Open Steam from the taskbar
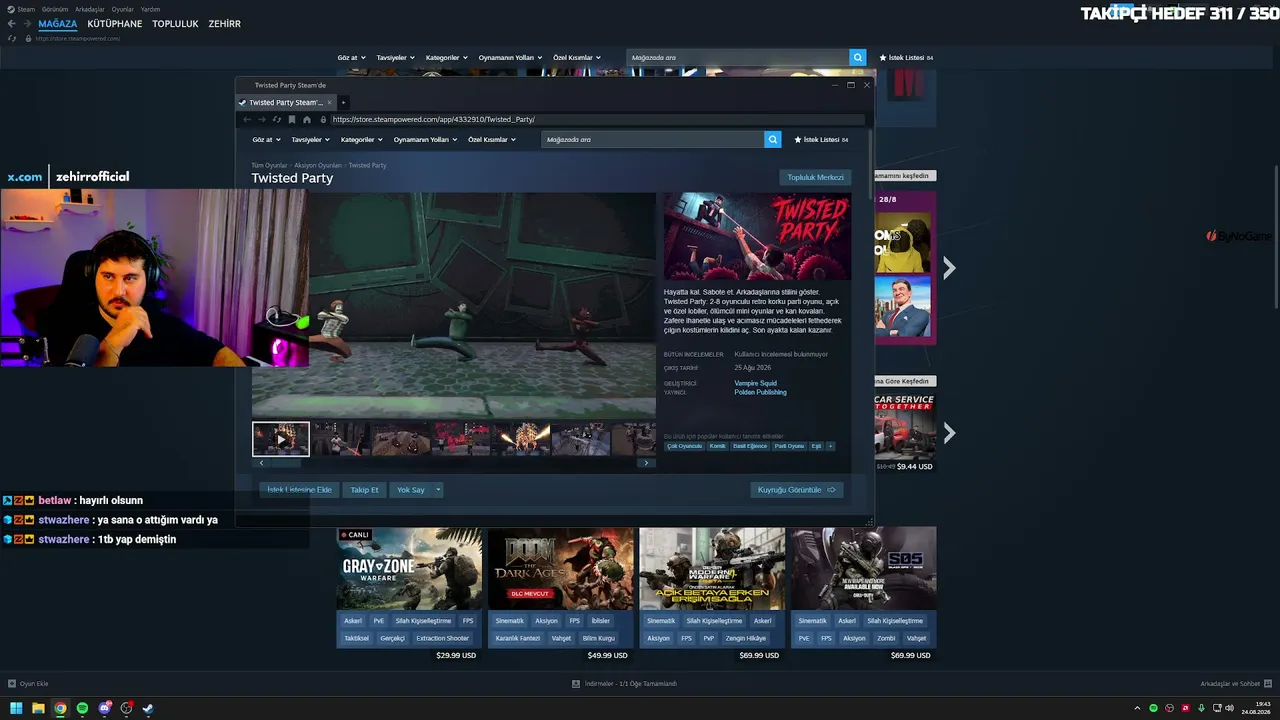 click(x=148, y=709)
